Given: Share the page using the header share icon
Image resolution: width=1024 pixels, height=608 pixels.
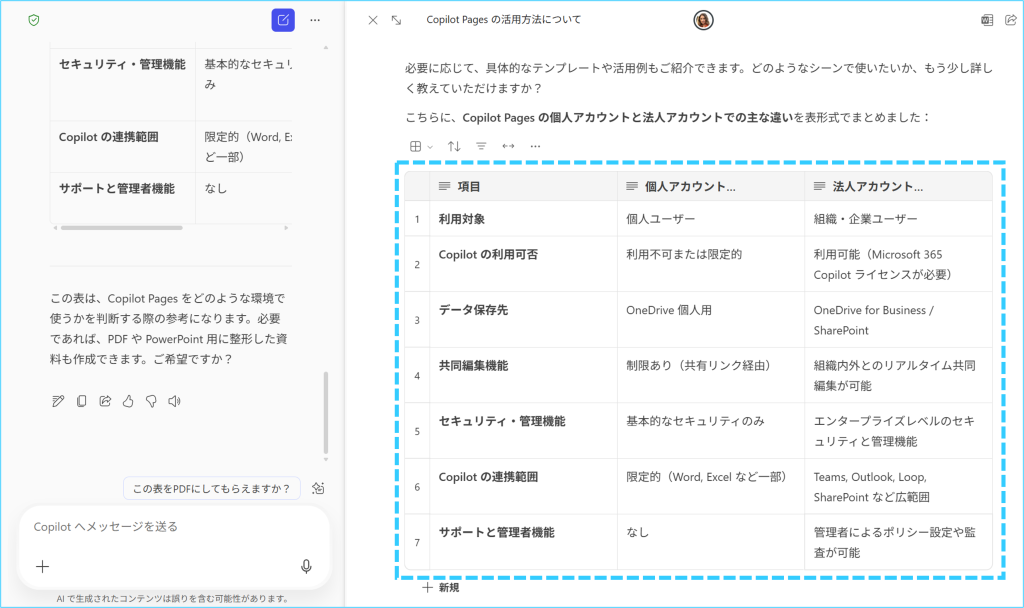Looking at the screenshot, I should pos(1010,20).
